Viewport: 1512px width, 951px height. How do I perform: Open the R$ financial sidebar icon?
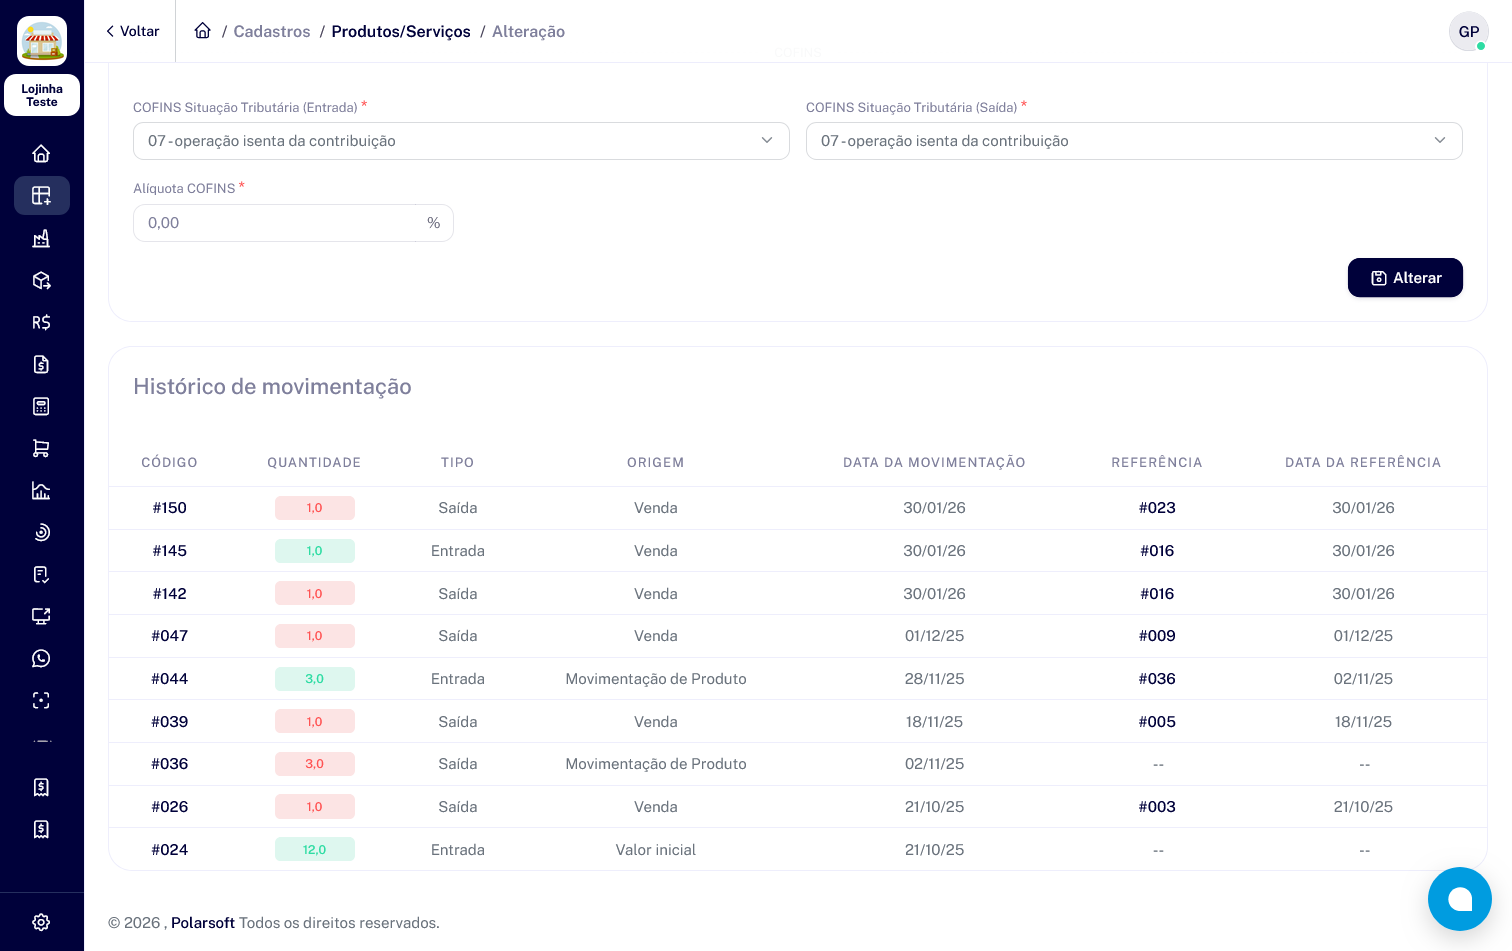point(41,322)
